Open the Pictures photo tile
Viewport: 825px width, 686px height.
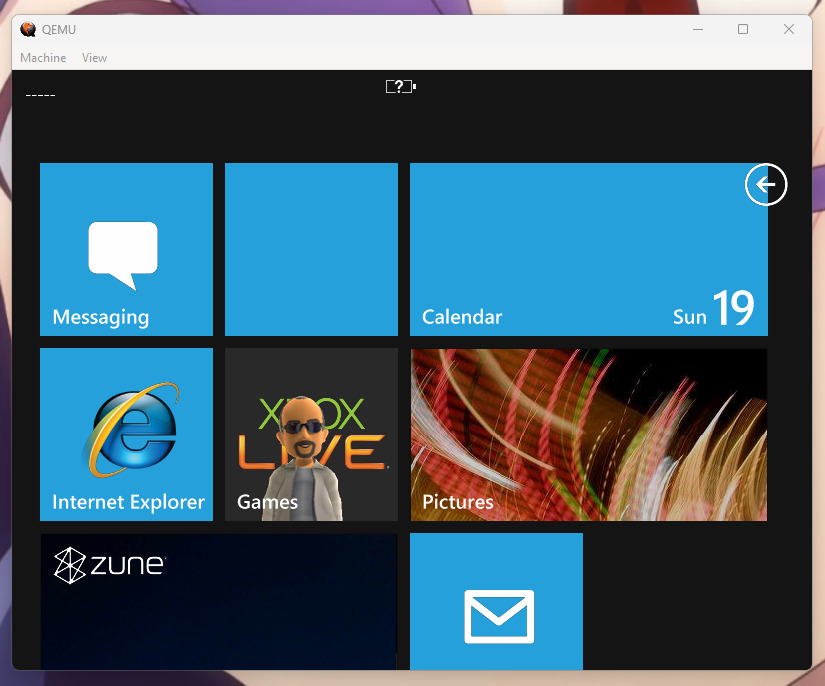(x=588, y=434)
